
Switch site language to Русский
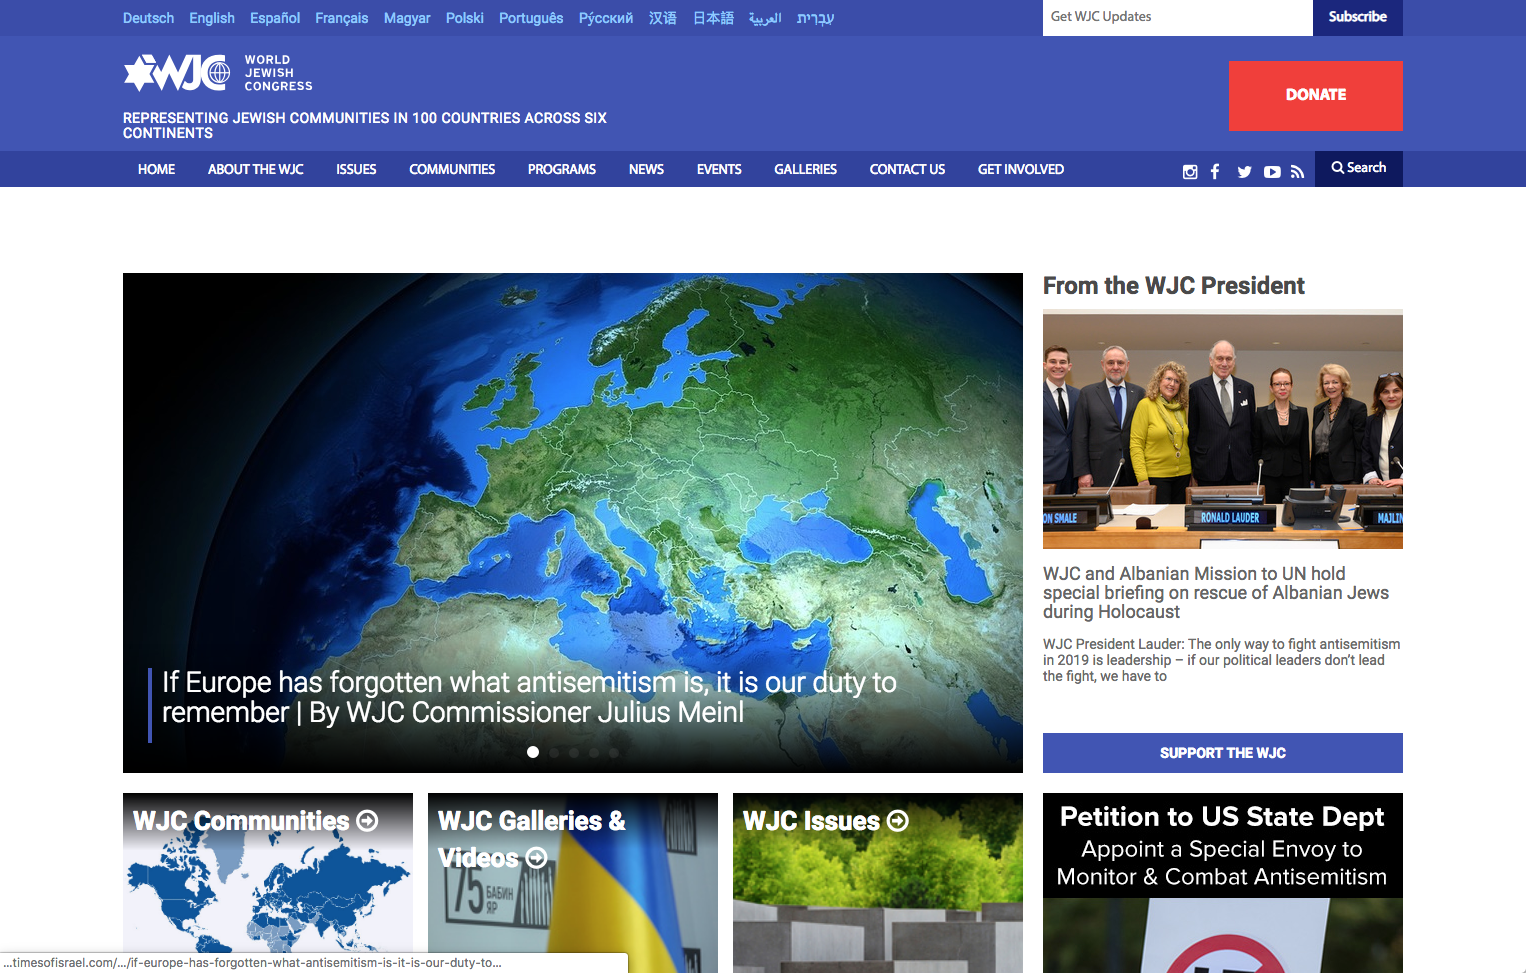[x=606, y=18]
